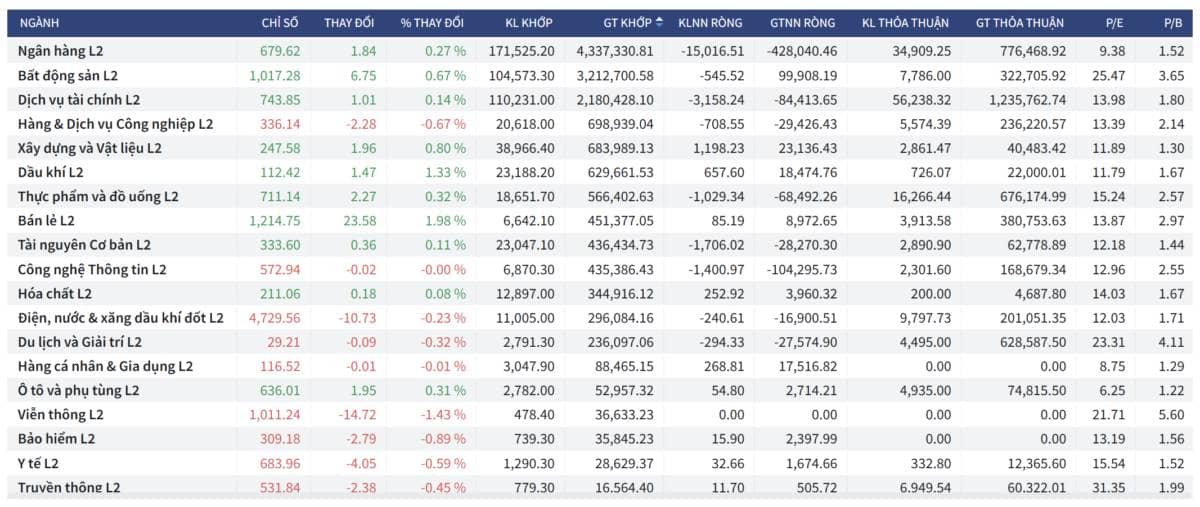Click index value 1,011.24 for Viễn thông
Viewport: 1200px width, 507px height.
point(275,414)
